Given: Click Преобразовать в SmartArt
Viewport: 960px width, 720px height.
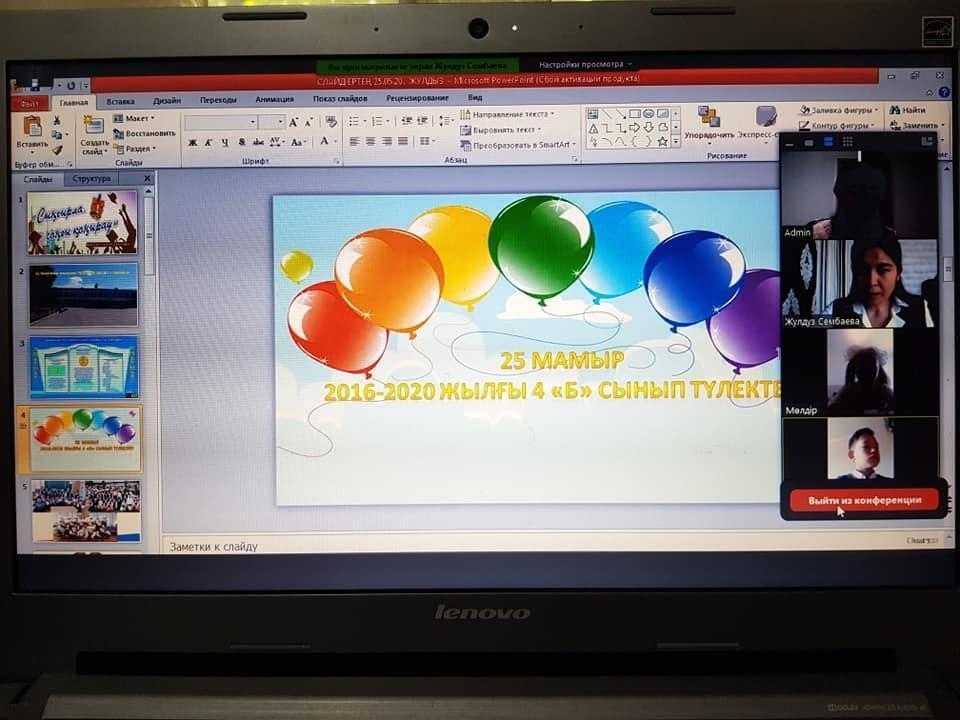Looking at the screenshot, I should (x=518, y=145).
